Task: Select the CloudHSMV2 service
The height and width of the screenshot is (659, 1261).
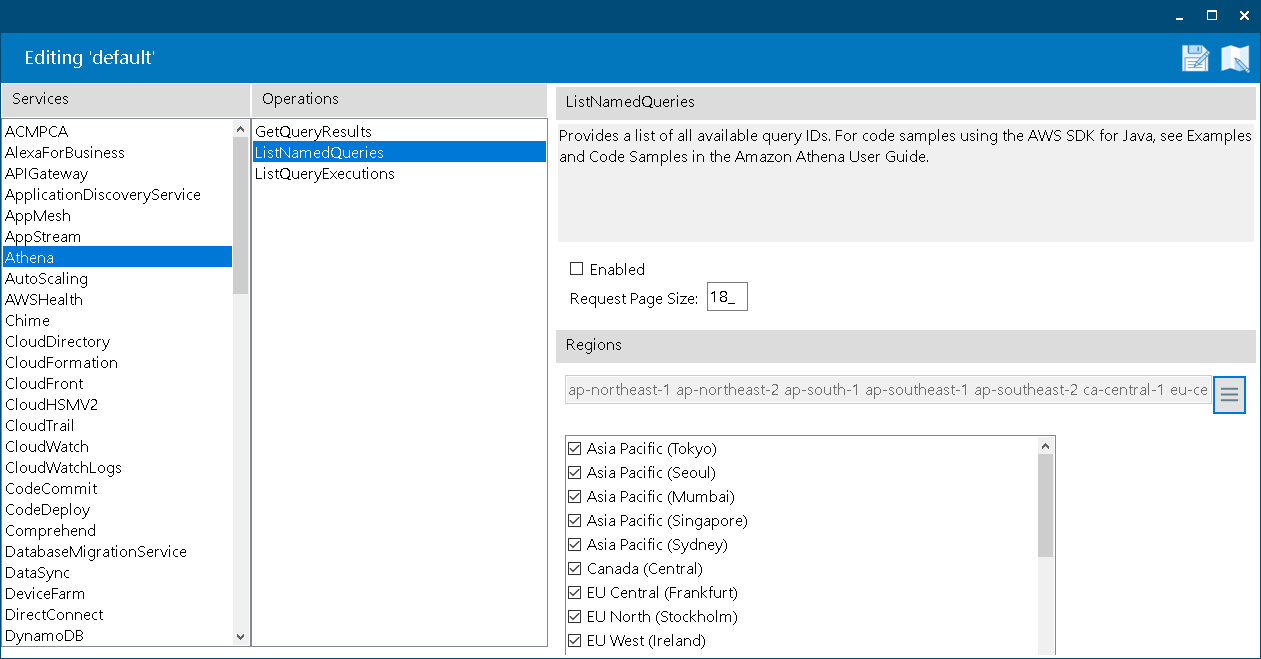Action: [x=117, y=405]
